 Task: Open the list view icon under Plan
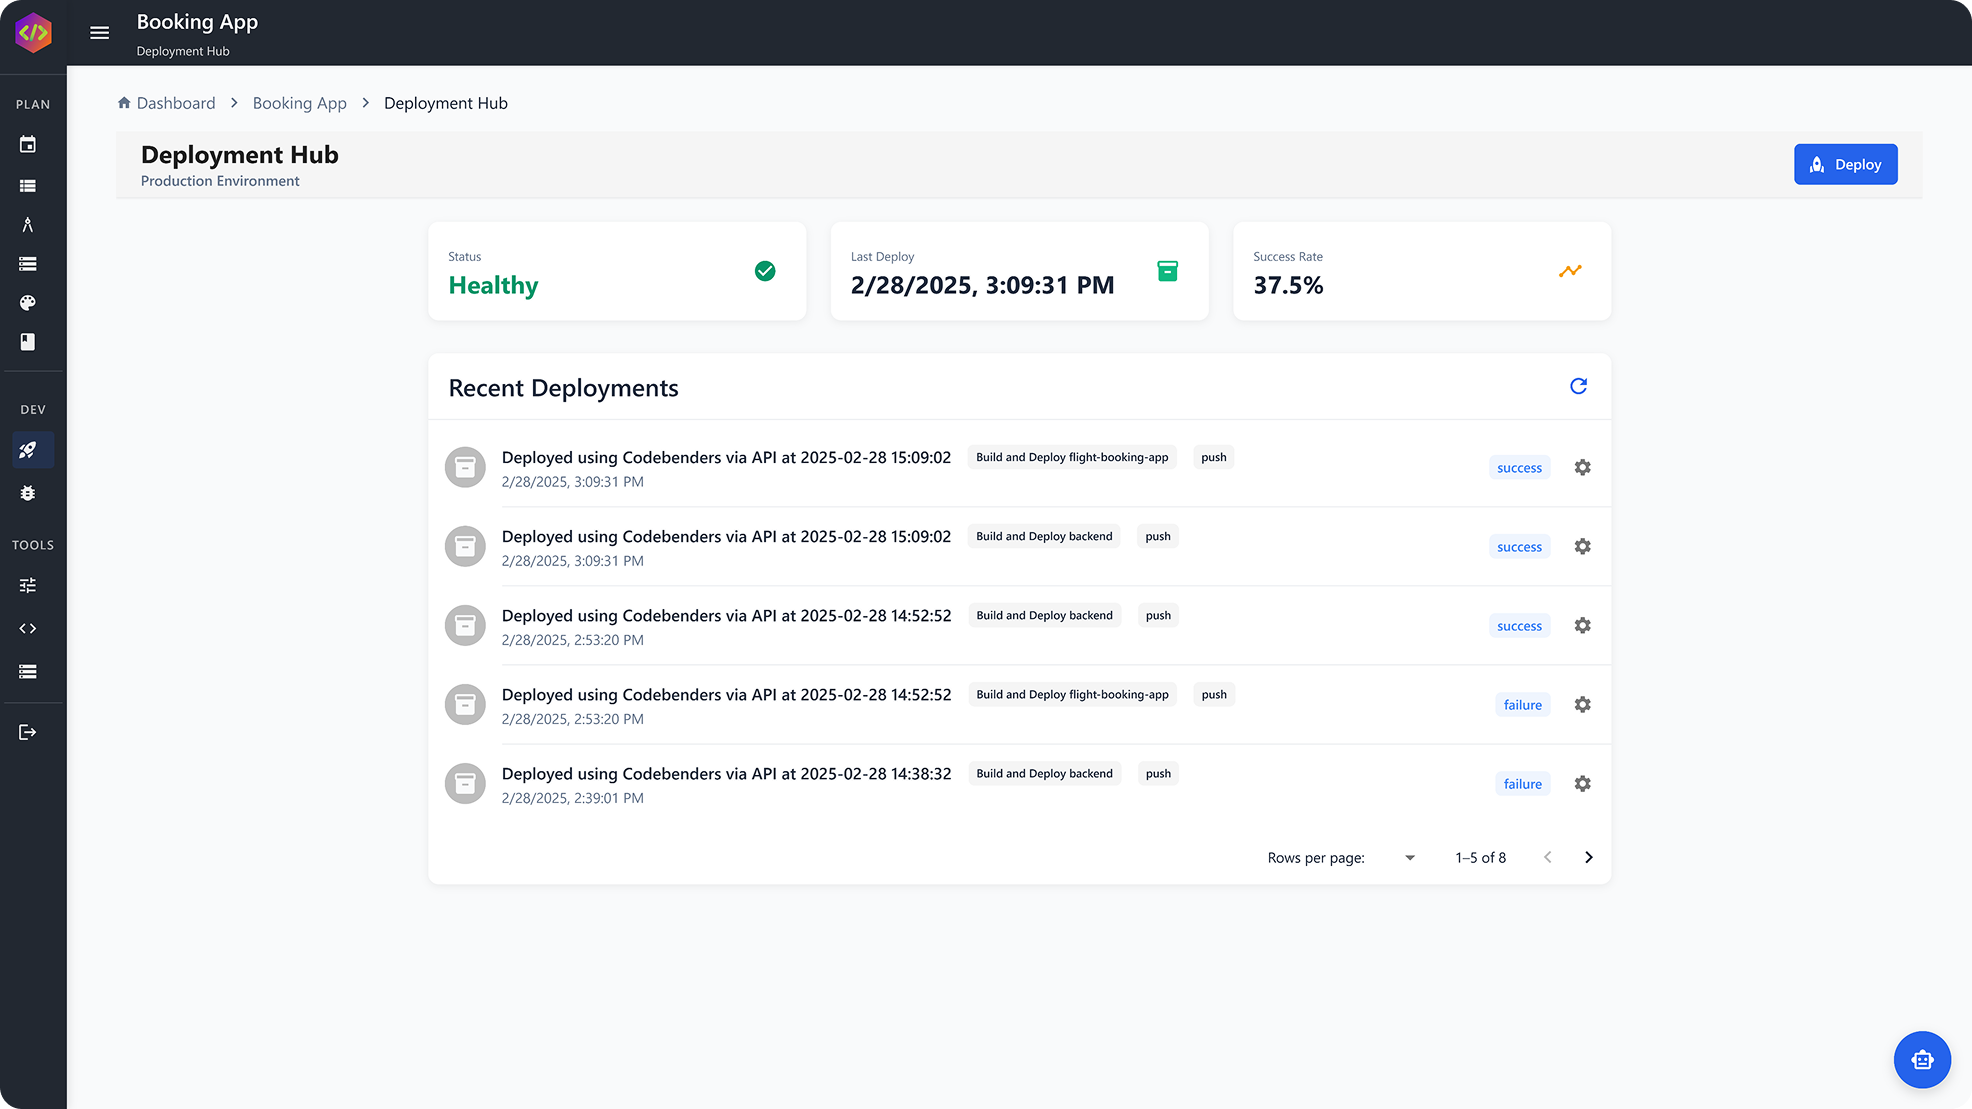point(28,186)
